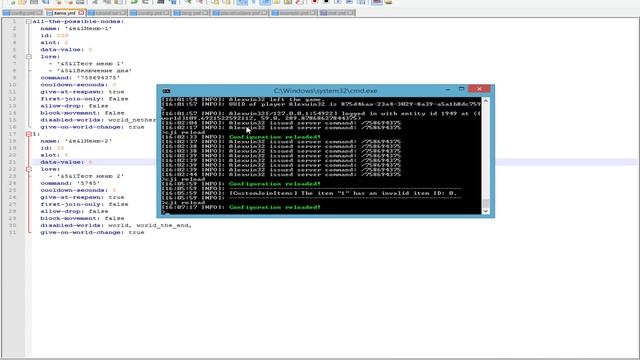Viewport: 640px width, 360px height.
Task: Click 'Alexwin32 left the game.' in cmd
Action: pos(277,100)
